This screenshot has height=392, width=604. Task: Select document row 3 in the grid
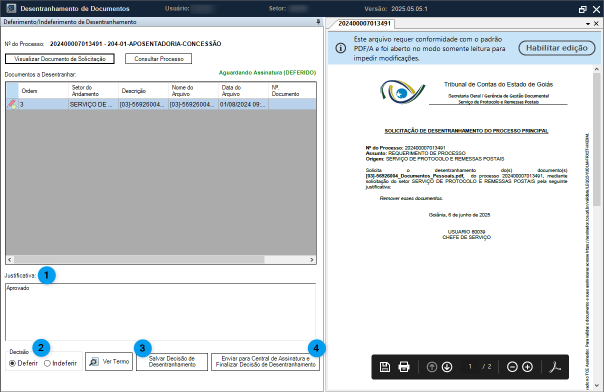pos(161,104)
